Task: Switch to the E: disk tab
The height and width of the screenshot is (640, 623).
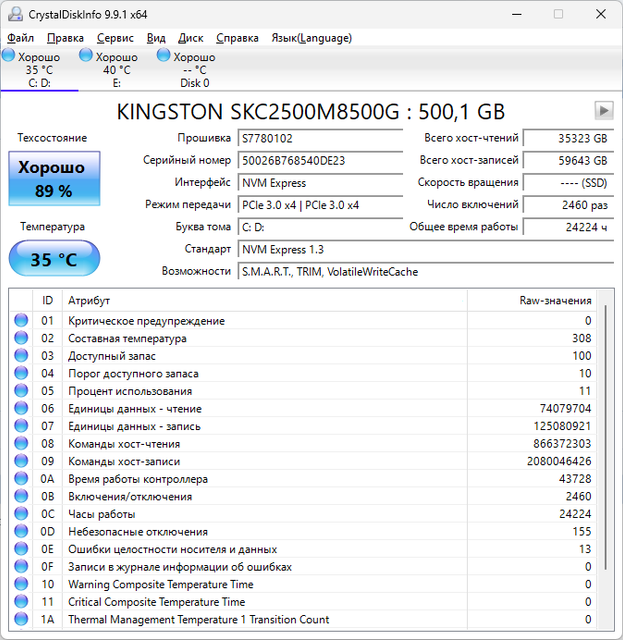Action: click(x=117, y=69)
